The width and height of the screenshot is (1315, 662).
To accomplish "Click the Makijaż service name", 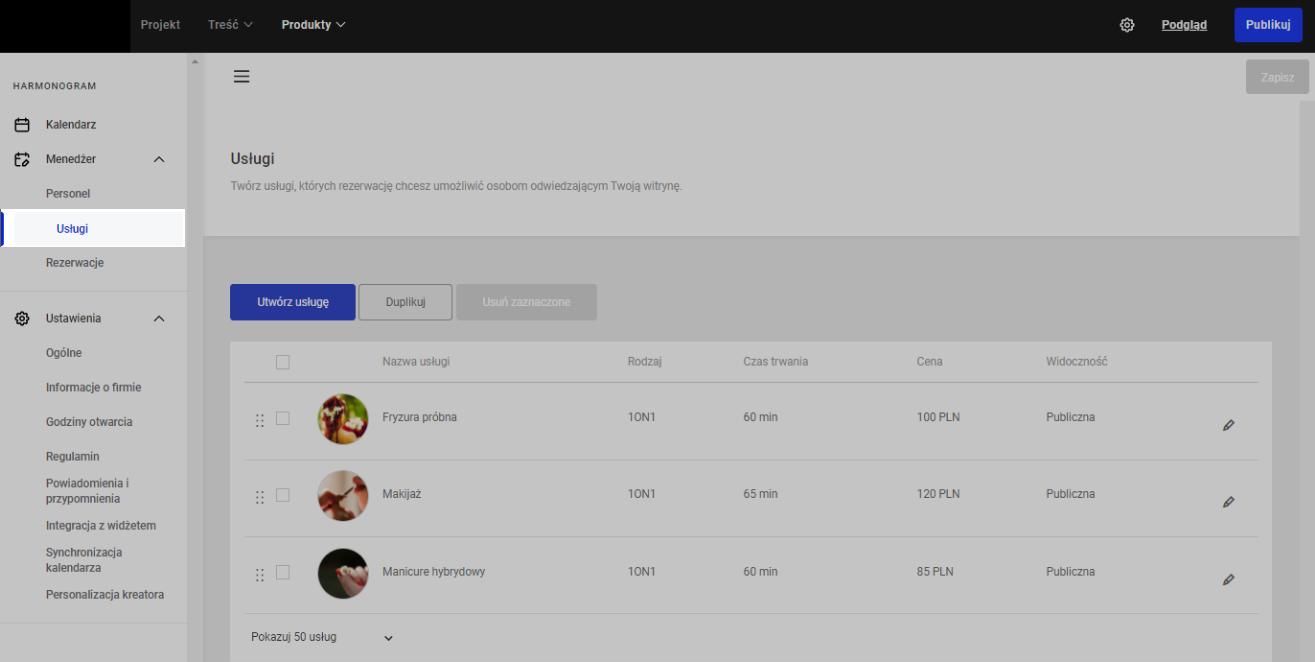I will pyautogui.click(x=402, y=494).
